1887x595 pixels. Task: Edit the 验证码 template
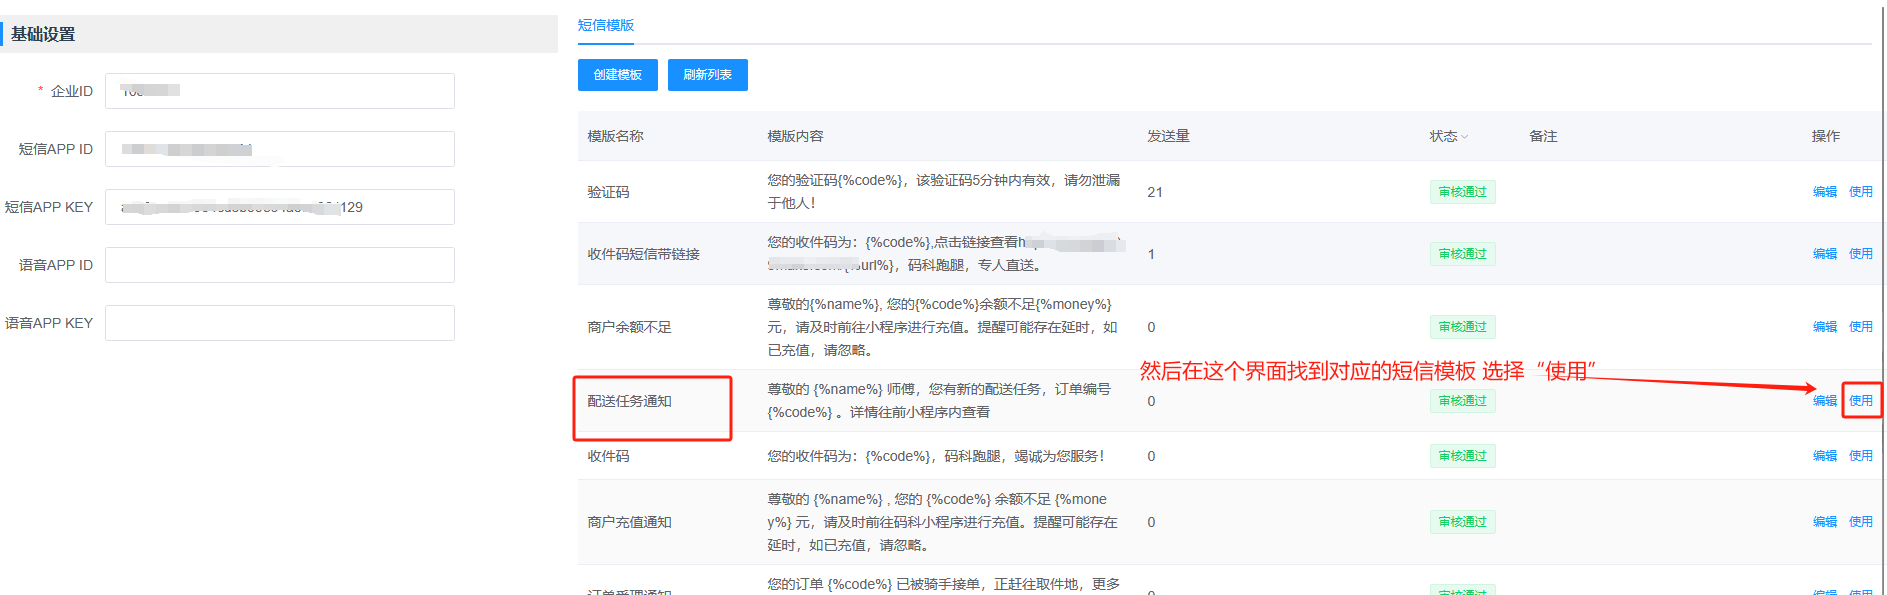click(1825, 192)
